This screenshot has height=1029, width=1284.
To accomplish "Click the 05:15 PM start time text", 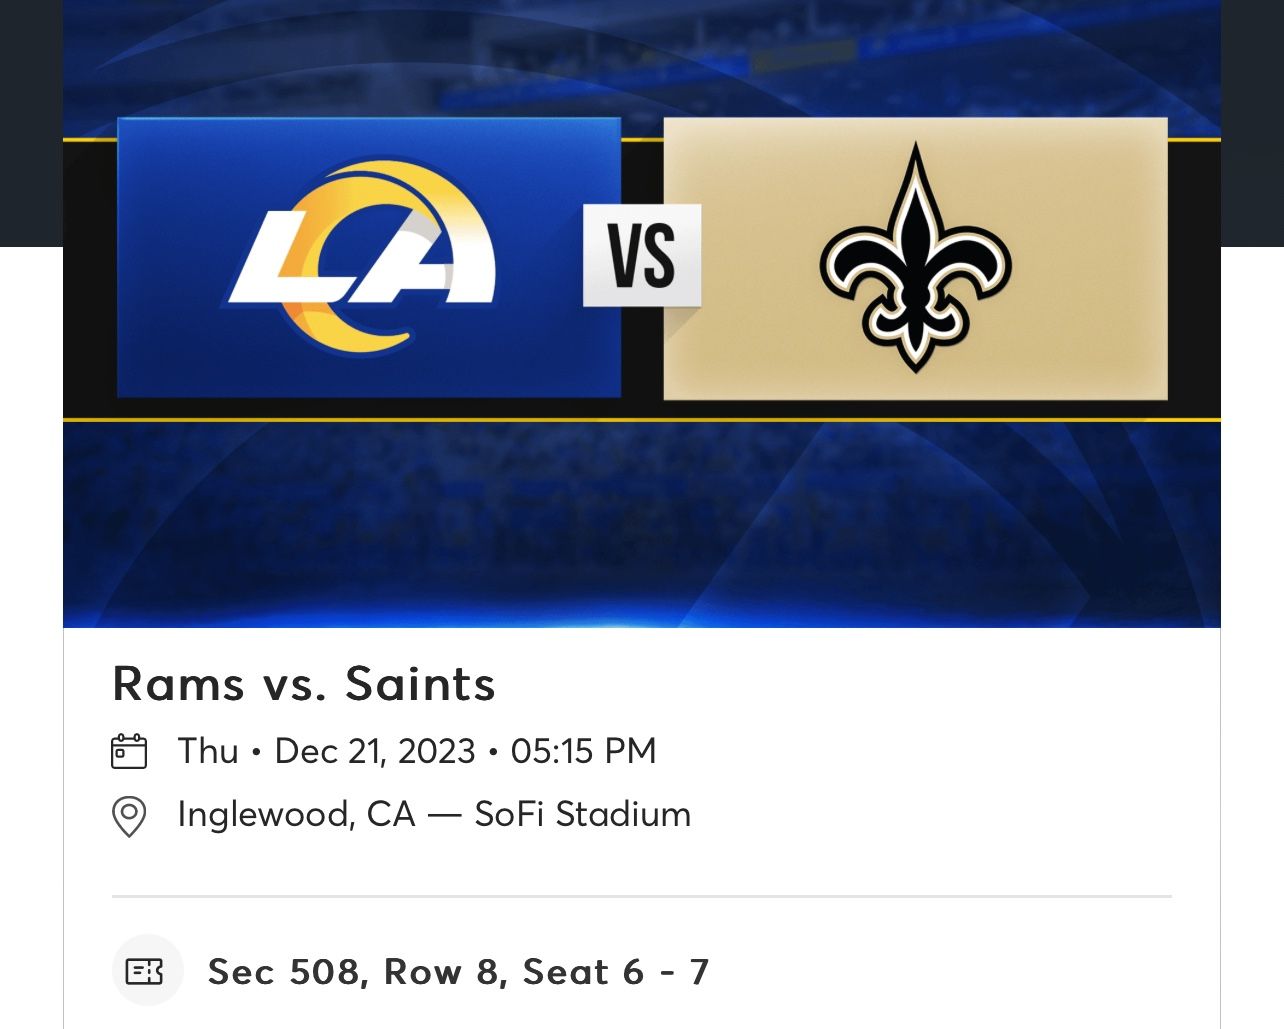I will coord(585,749).
